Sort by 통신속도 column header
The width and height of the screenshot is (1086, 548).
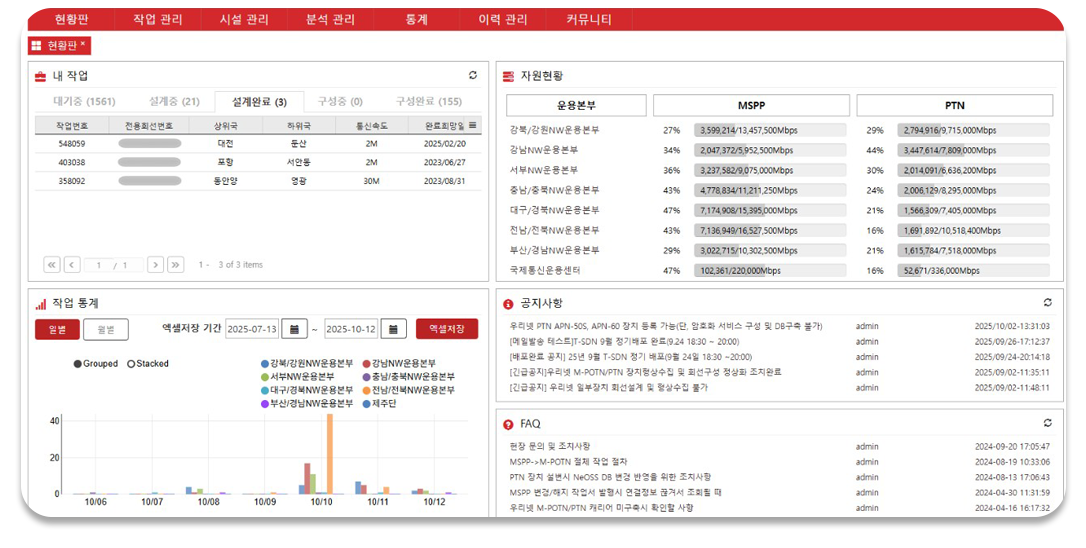pos(372,125)
